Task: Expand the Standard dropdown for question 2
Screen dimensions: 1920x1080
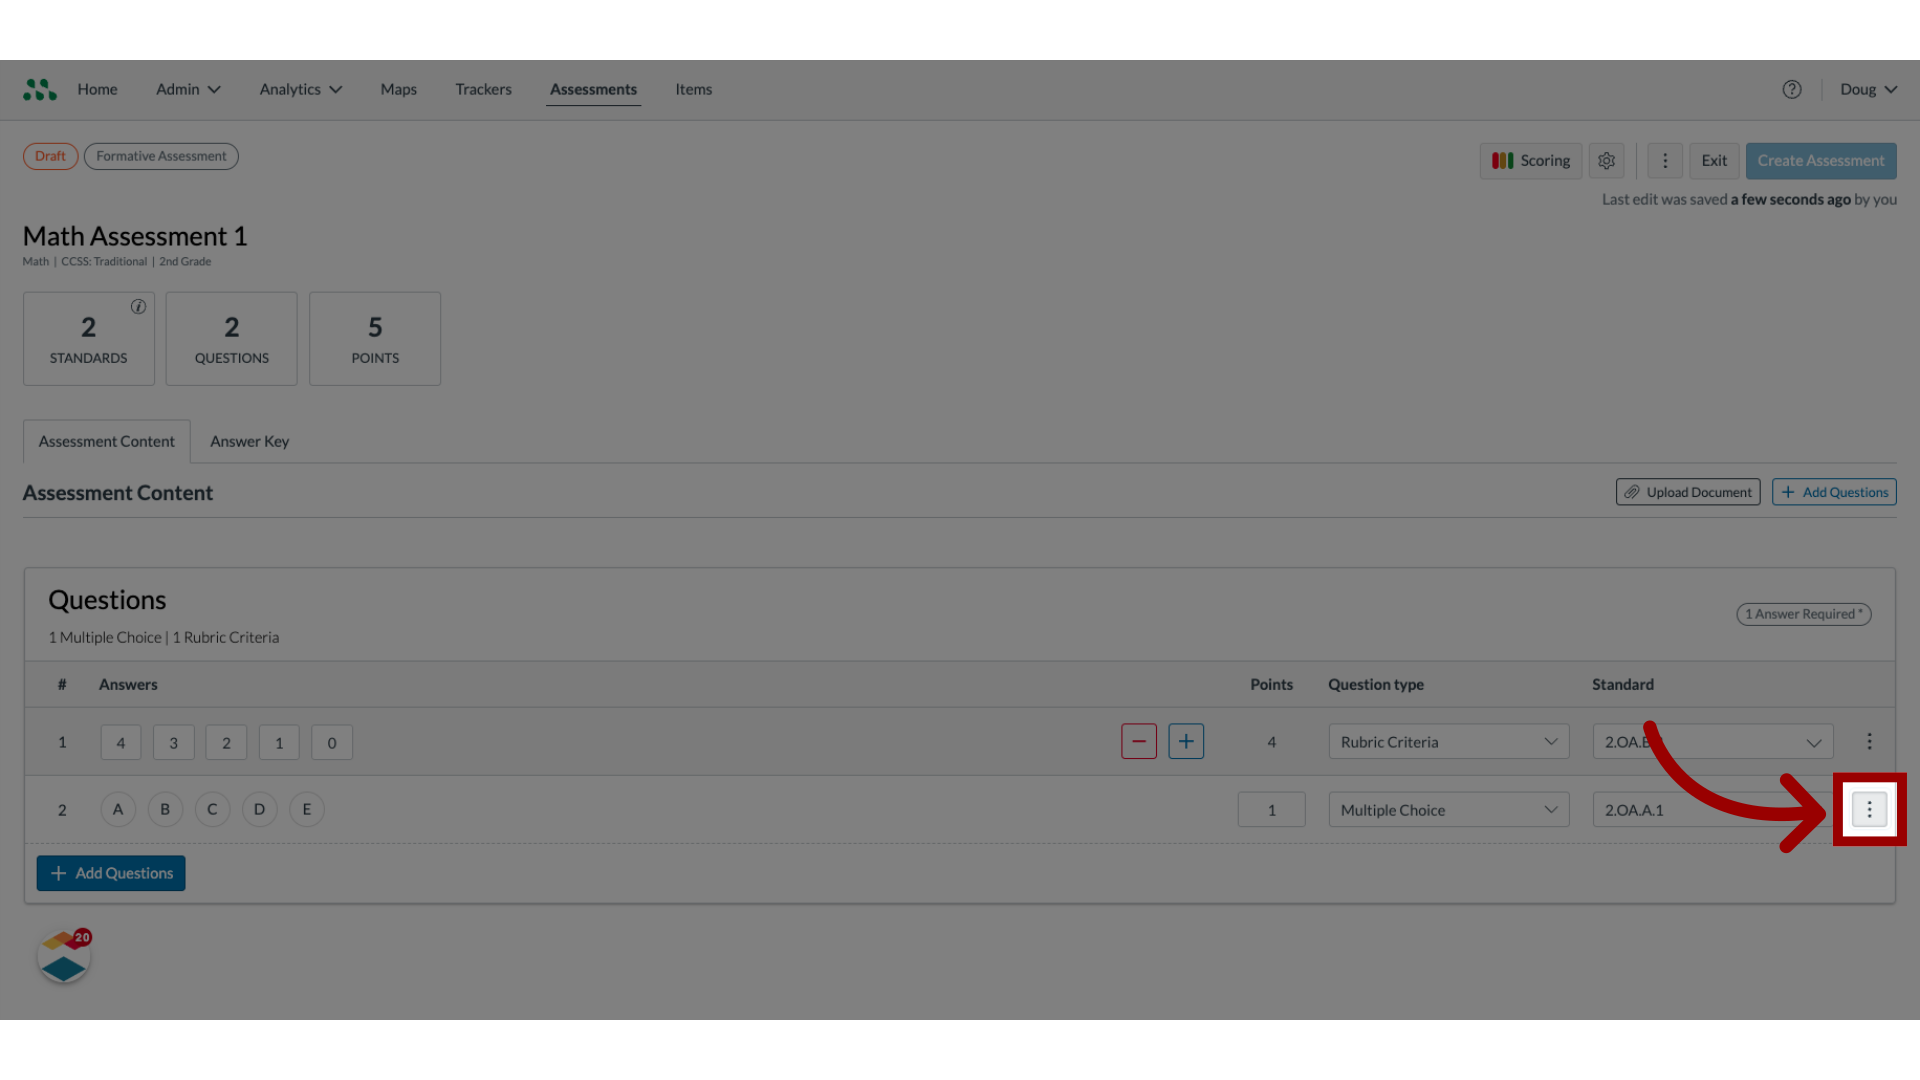Action: tap(1812, 810)
